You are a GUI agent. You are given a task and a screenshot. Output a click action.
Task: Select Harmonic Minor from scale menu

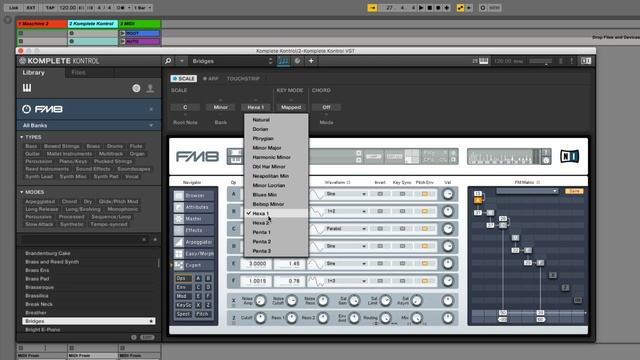(x=276, y=157)
